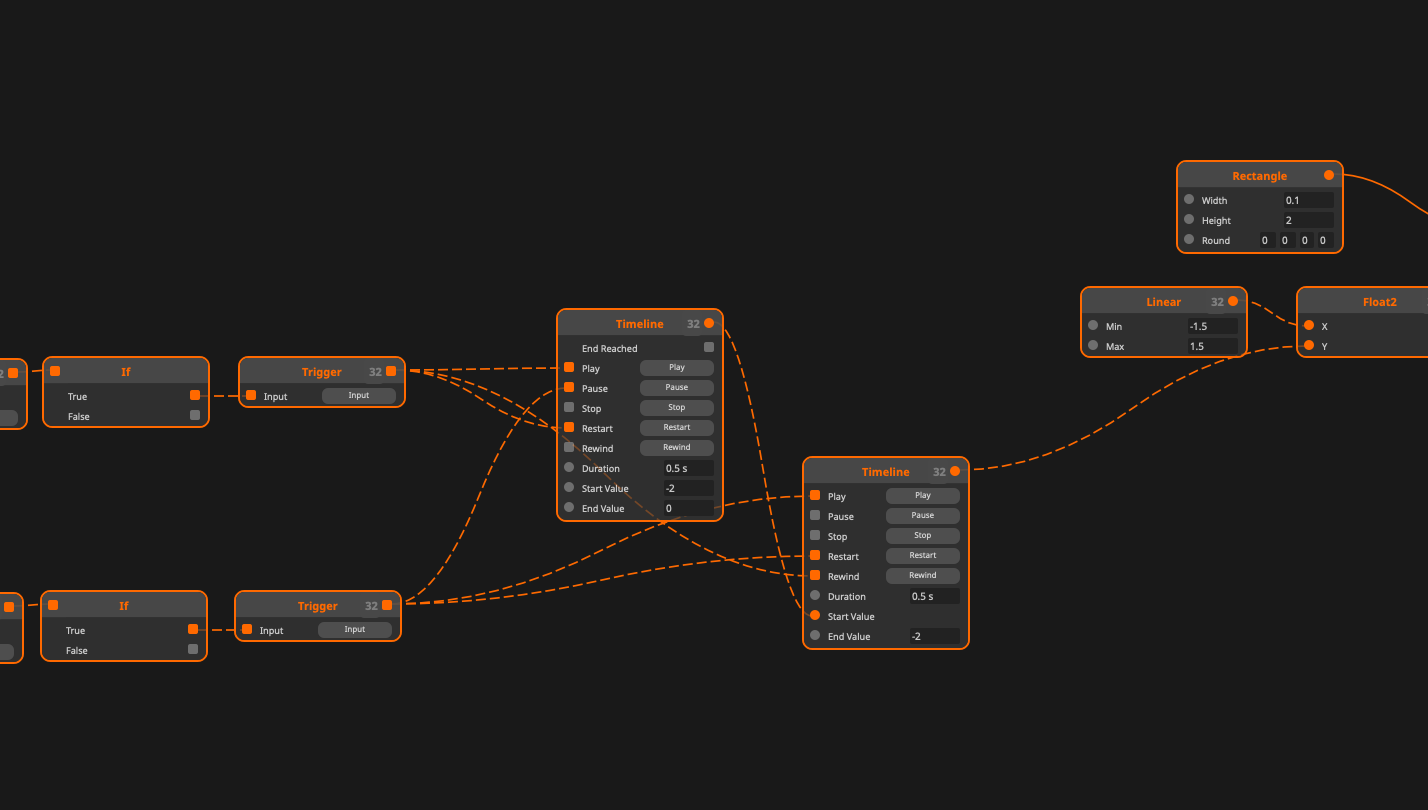Click the Rectangle Width value field
The image size is (1428, 810).
[1307, 200]
